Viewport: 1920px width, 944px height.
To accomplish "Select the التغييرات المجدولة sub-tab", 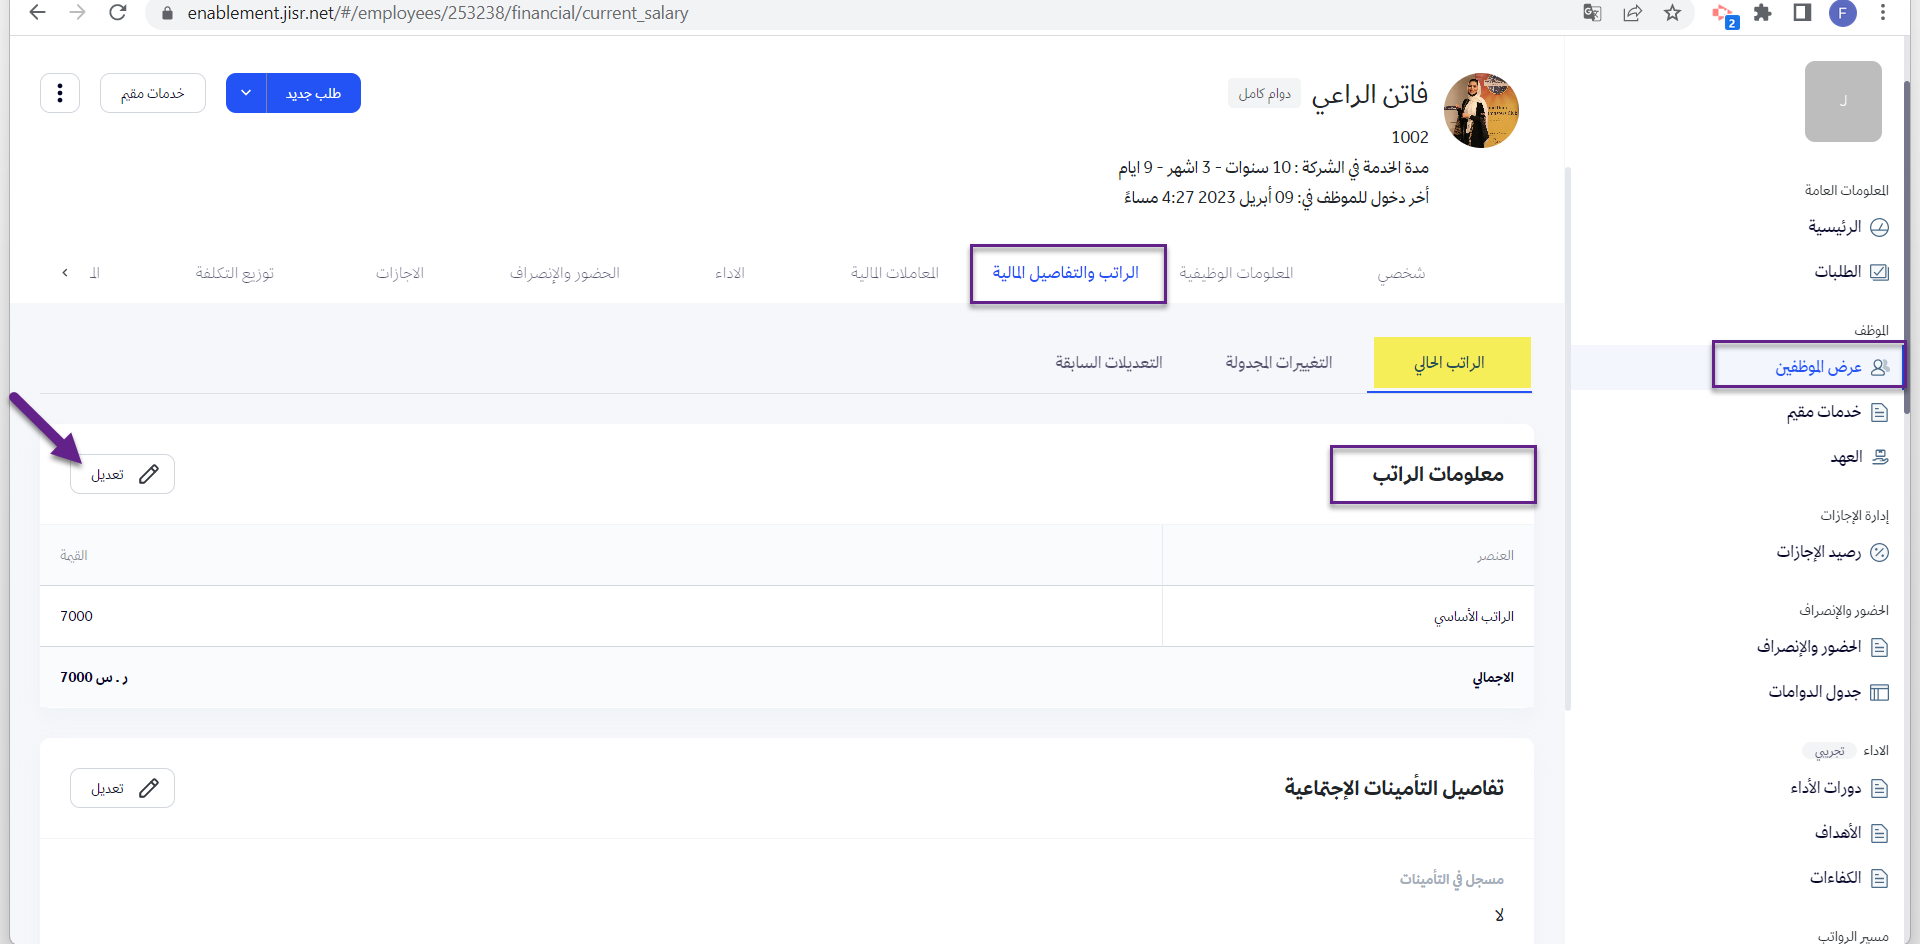I will pyautogui.click(x=1278, y=362).
